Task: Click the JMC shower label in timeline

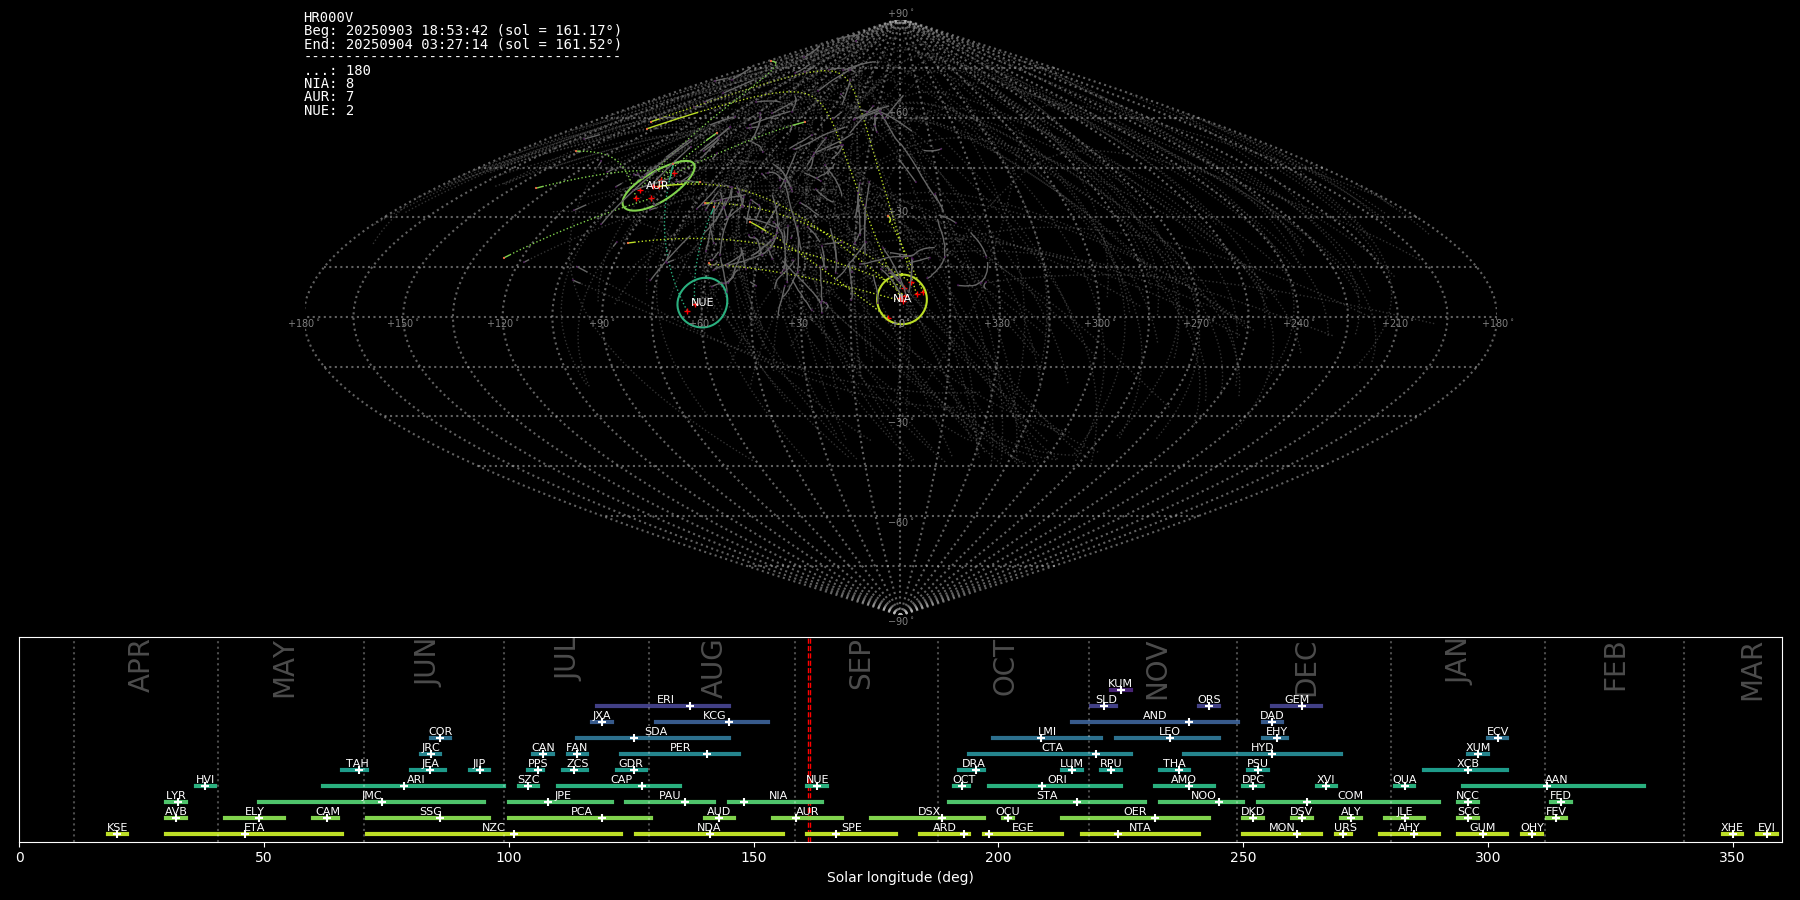Action: (371, 795)
